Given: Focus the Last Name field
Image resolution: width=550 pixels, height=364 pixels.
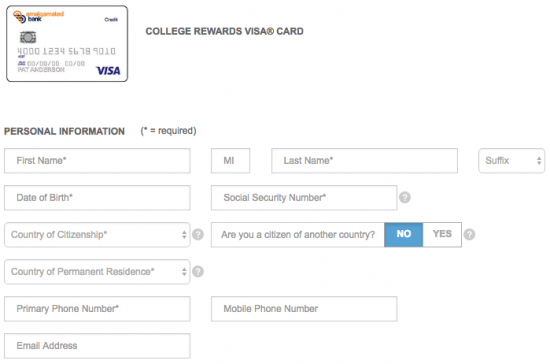Looking at the screenshot, I should coord(364,161).
